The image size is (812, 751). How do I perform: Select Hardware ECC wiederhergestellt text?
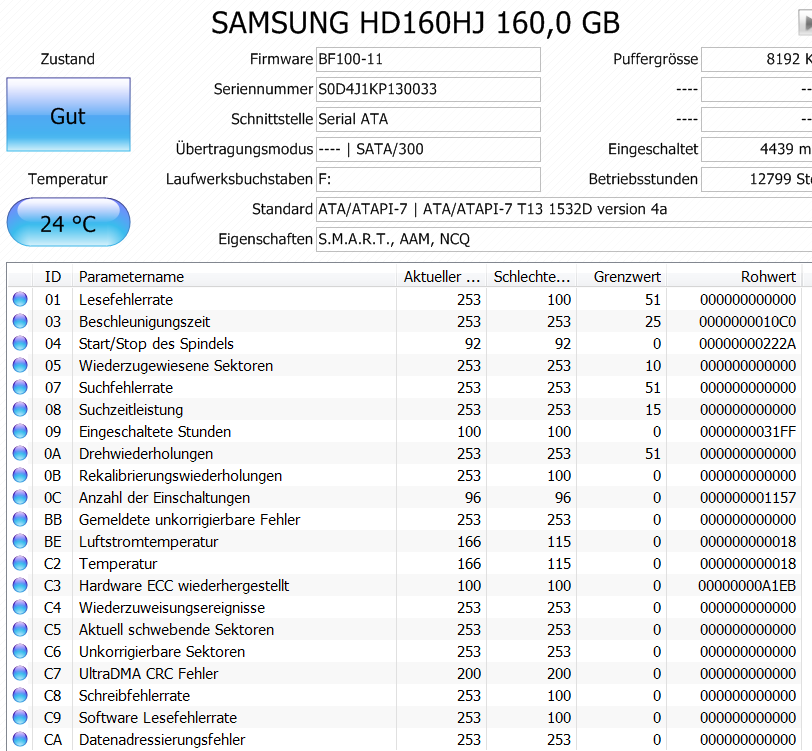point(184,586)
